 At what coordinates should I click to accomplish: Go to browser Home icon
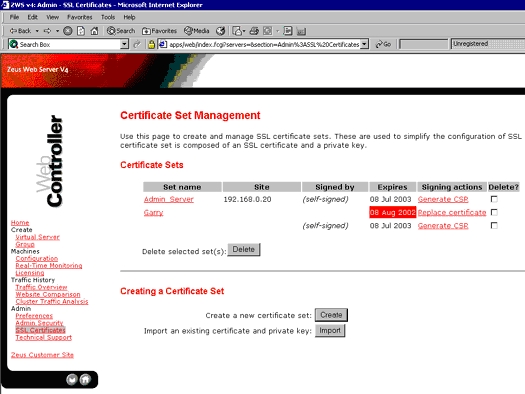click(94, 31)
